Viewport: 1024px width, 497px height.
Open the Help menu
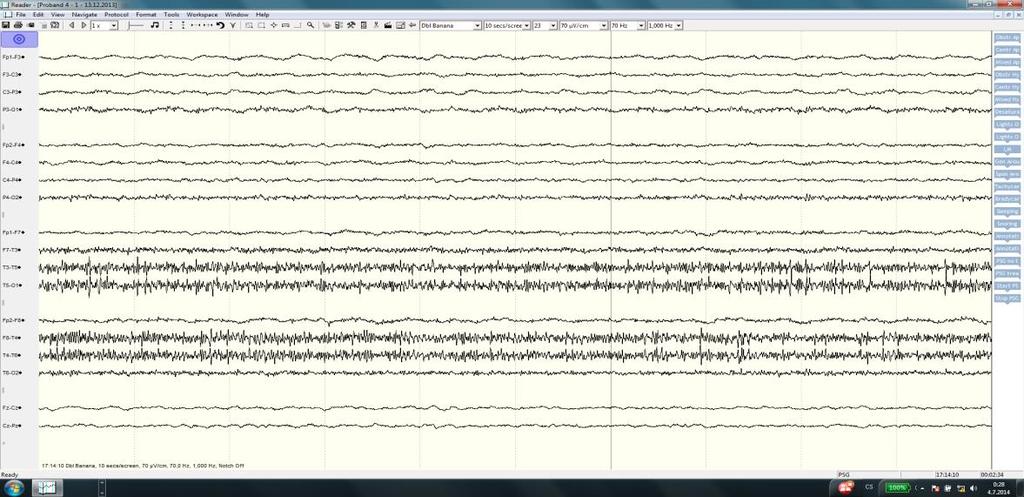click(262, 14)
